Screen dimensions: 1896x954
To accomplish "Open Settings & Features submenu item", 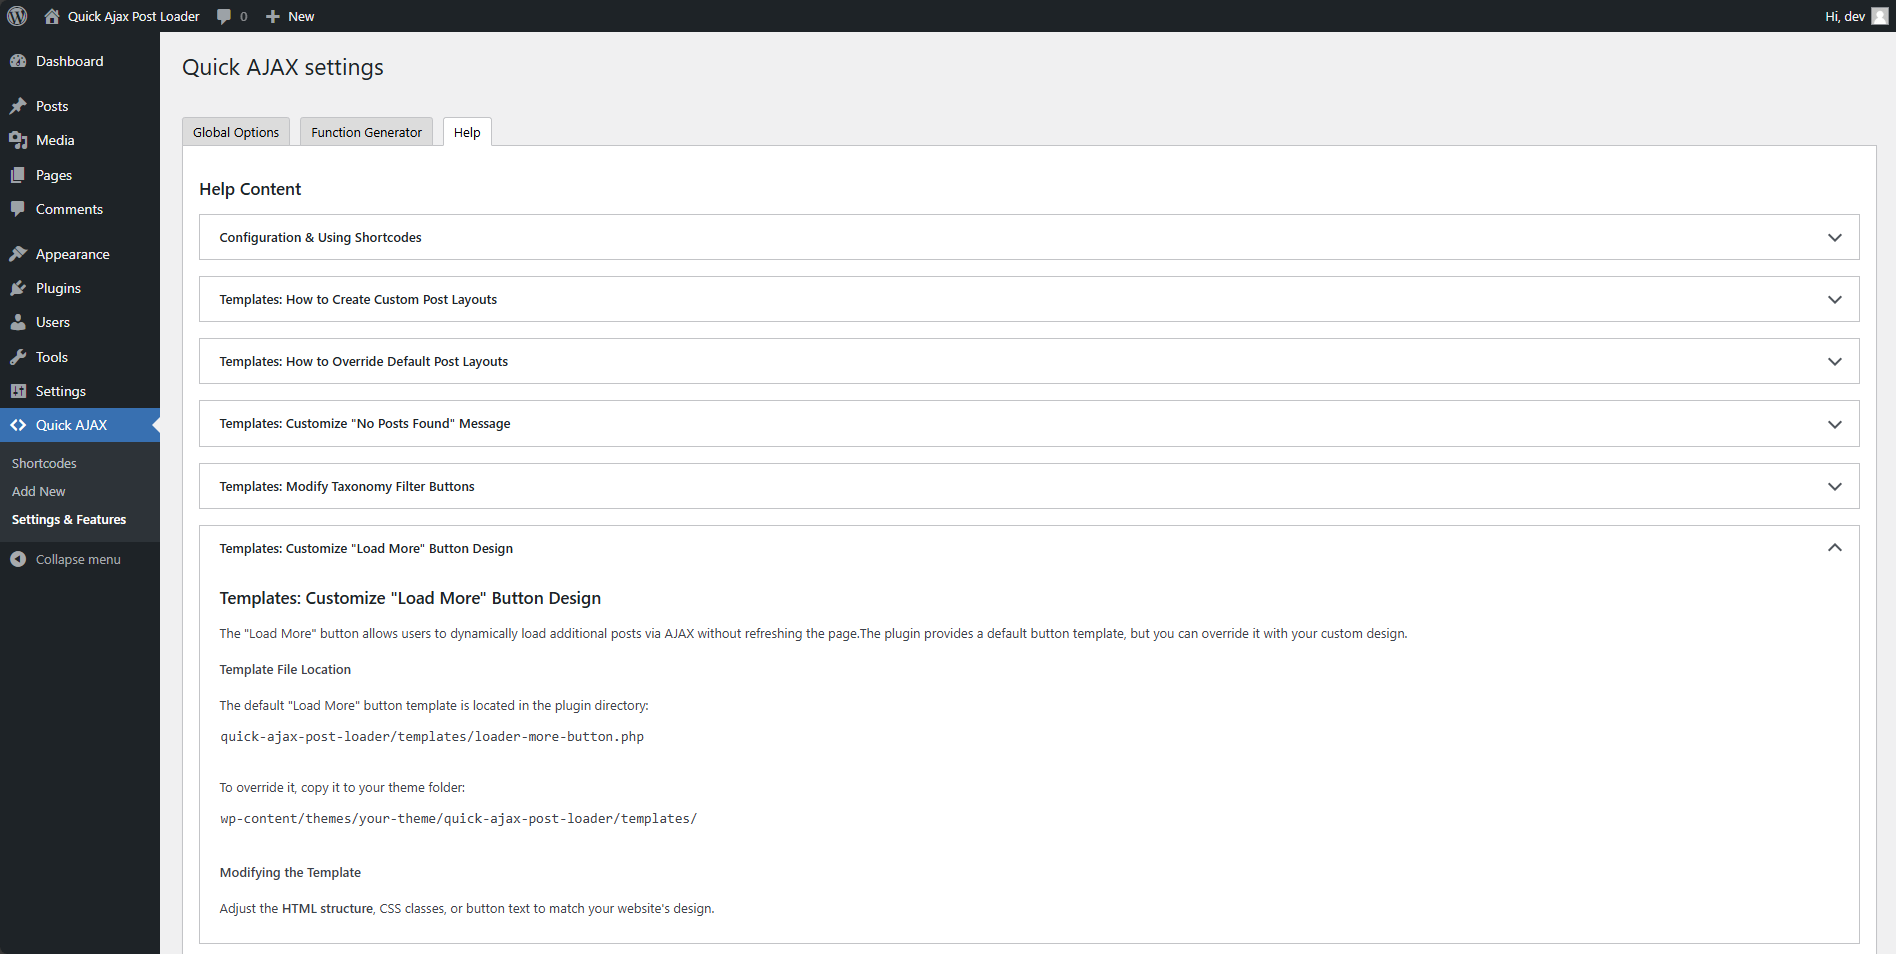I will [x=69, y=520].
